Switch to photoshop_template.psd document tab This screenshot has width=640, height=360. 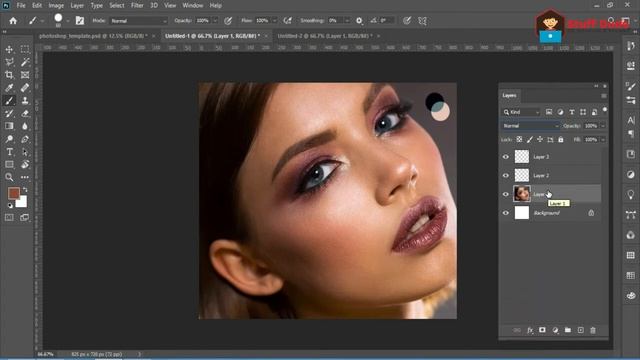(93, 36)
